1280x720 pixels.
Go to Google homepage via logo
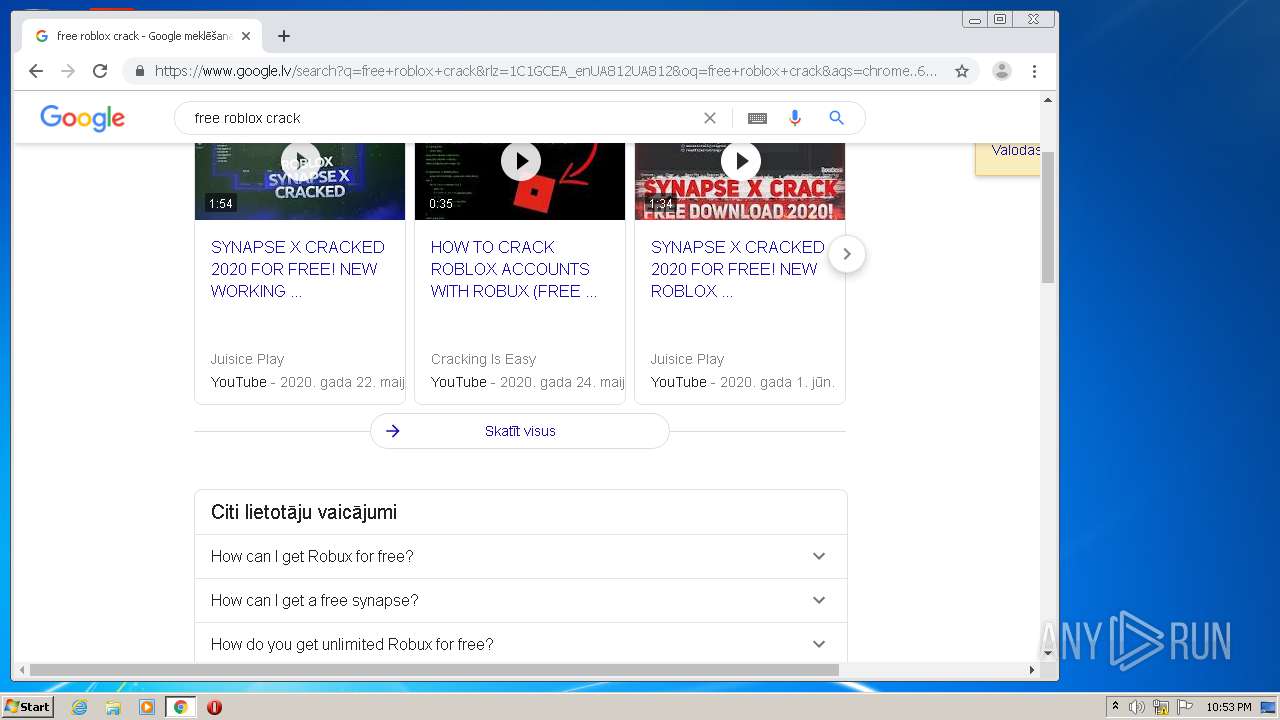(x=83, y=118)
